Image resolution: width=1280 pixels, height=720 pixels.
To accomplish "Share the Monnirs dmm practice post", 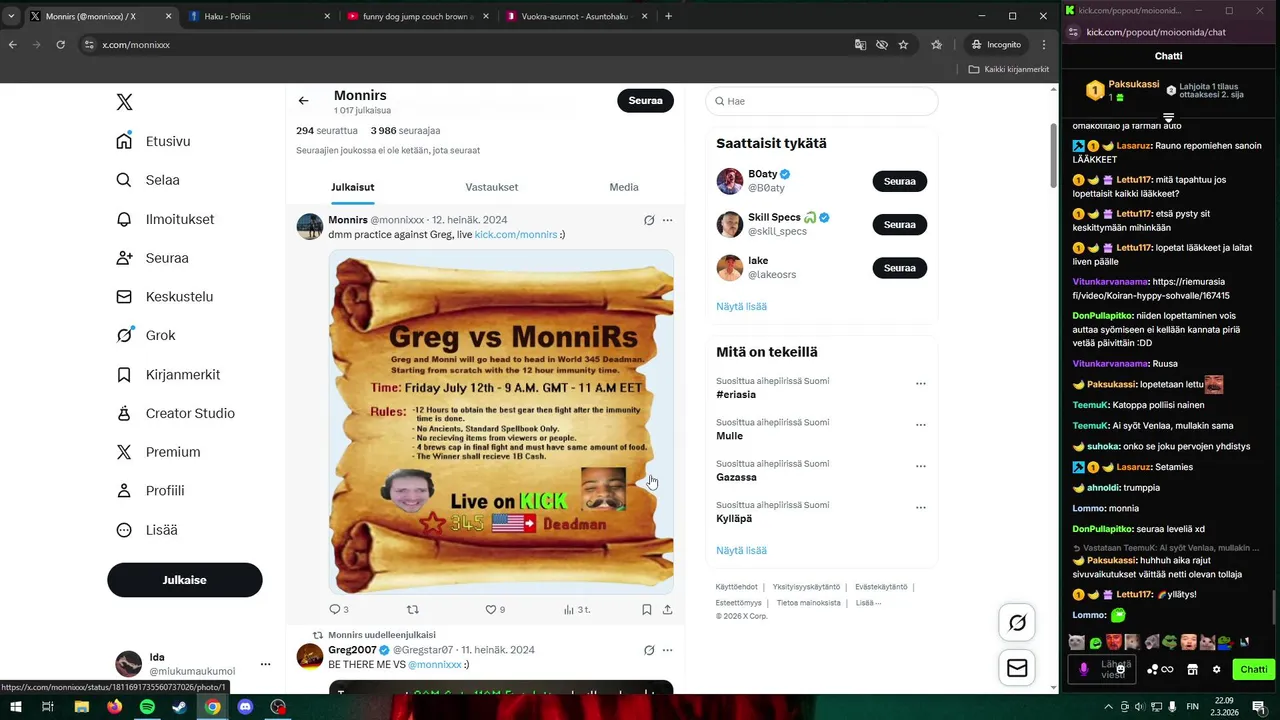I will click(x=667, y=609).
